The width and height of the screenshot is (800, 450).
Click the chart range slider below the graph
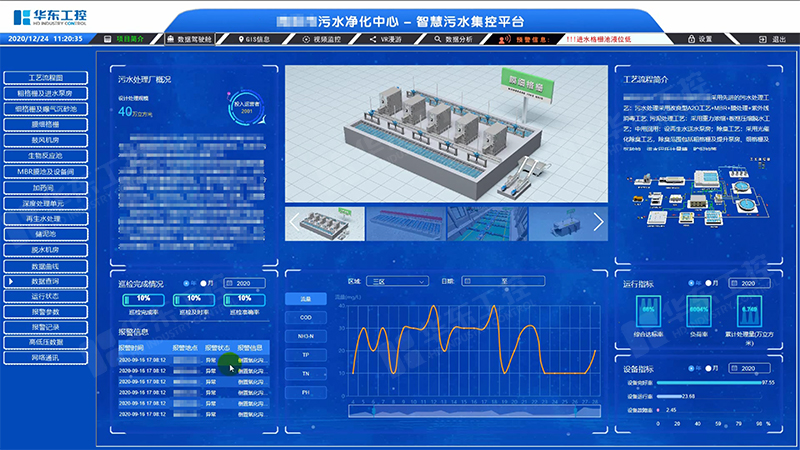click(x=470, y=409)
